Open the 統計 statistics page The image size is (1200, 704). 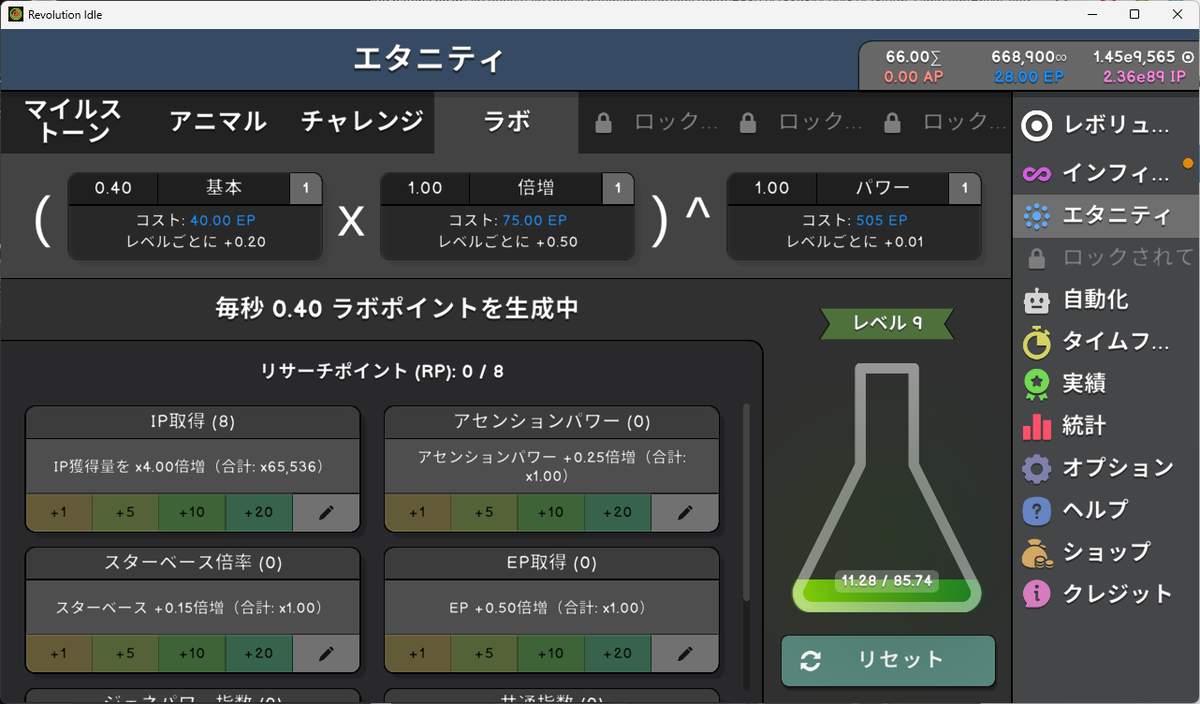coord(1105,425)
